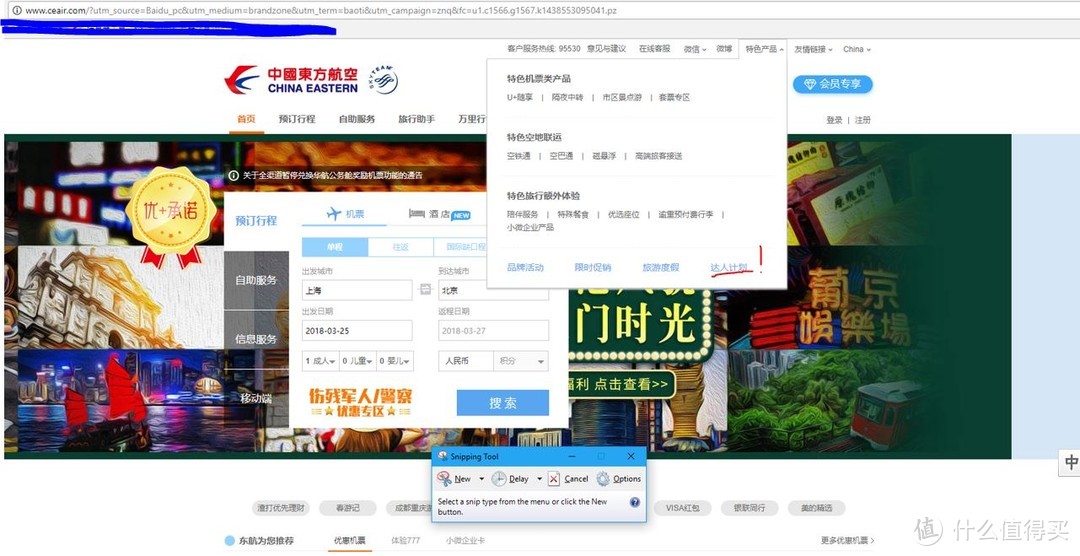Screen dimensions: 1080x556
Task: Open the 婴儿 passenger count dropdown
Action: 395,361
